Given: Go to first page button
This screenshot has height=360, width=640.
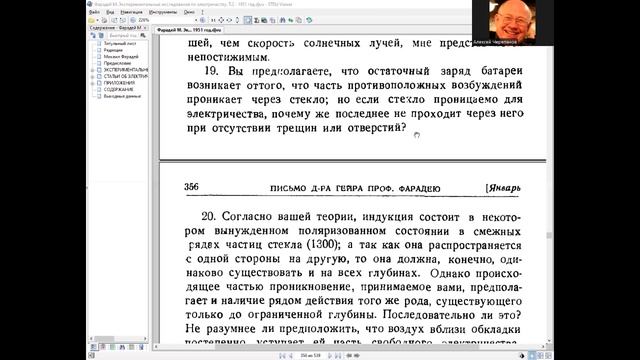Looking at the screenshot, I should 282,356.
